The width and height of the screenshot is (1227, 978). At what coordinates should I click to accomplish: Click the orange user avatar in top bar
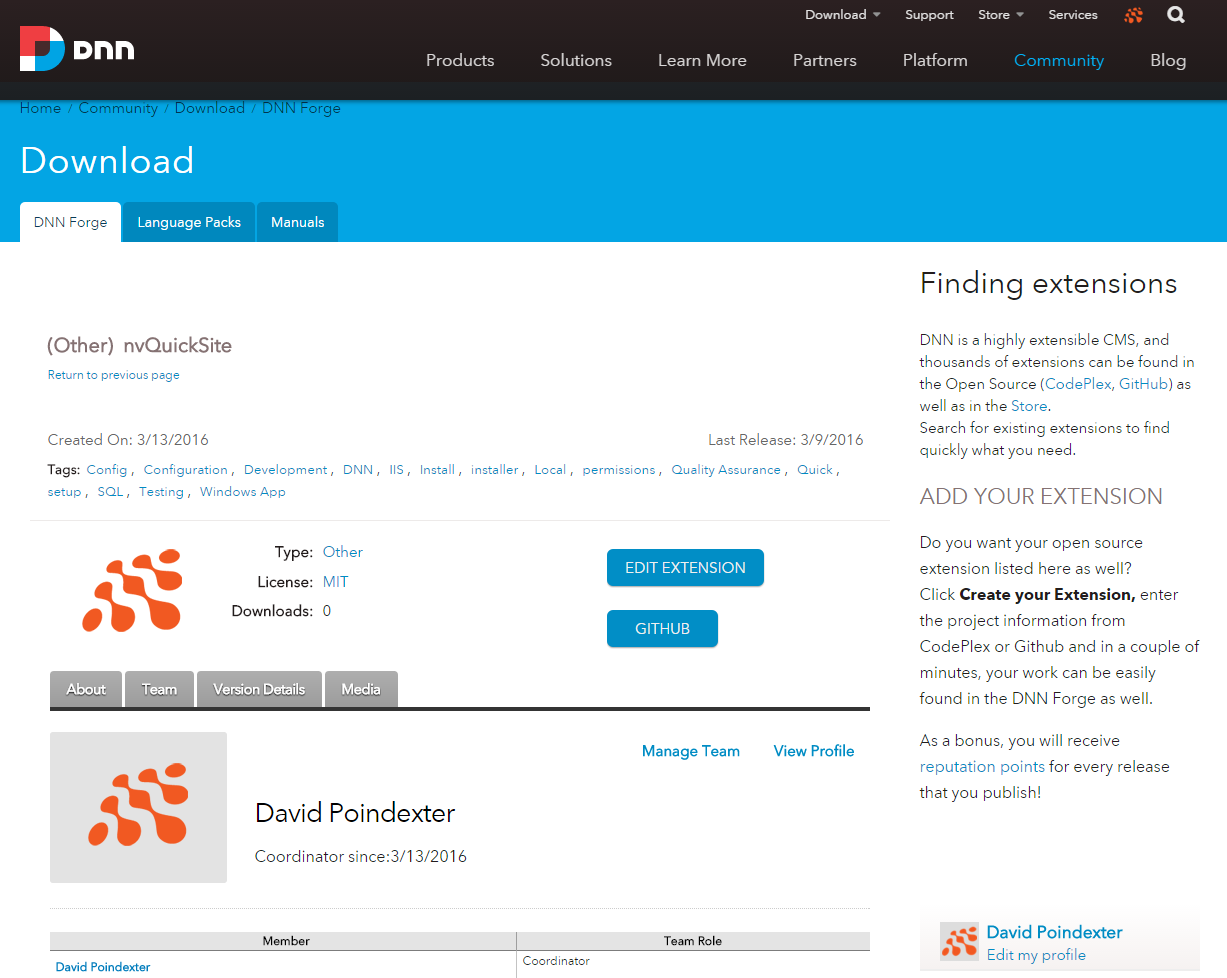[x=1133, y=15]
